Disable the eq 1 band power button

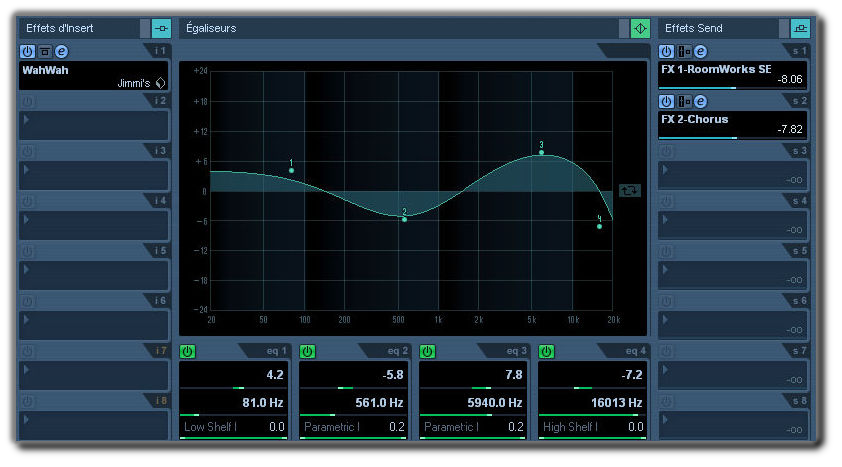coord(187,351)
